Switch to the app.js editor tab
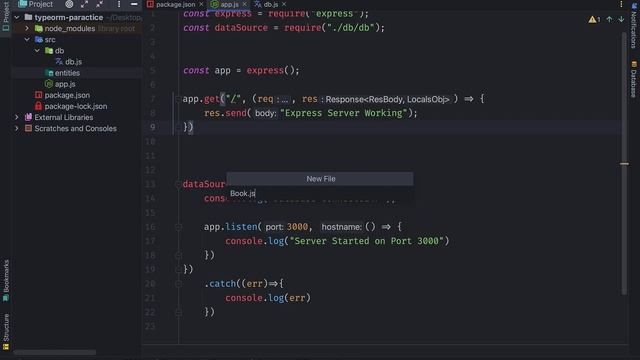The width and height of the screenshot is (640, 360). 229,4
